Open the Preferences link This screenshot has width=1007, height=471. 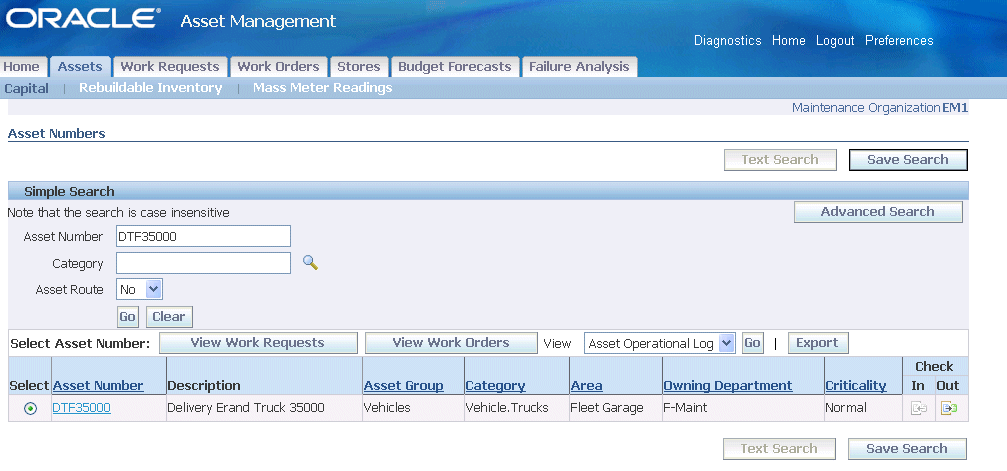tap(899, 40)
